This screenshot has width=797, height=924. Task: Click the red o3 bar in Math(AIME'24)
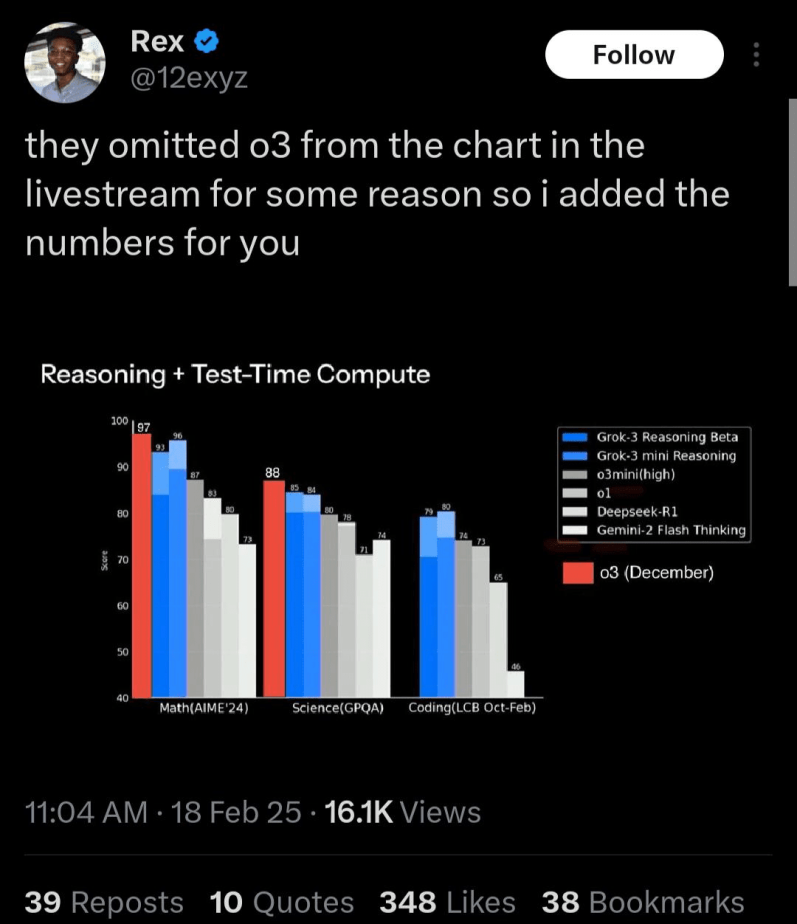click(x=142, y=565)
